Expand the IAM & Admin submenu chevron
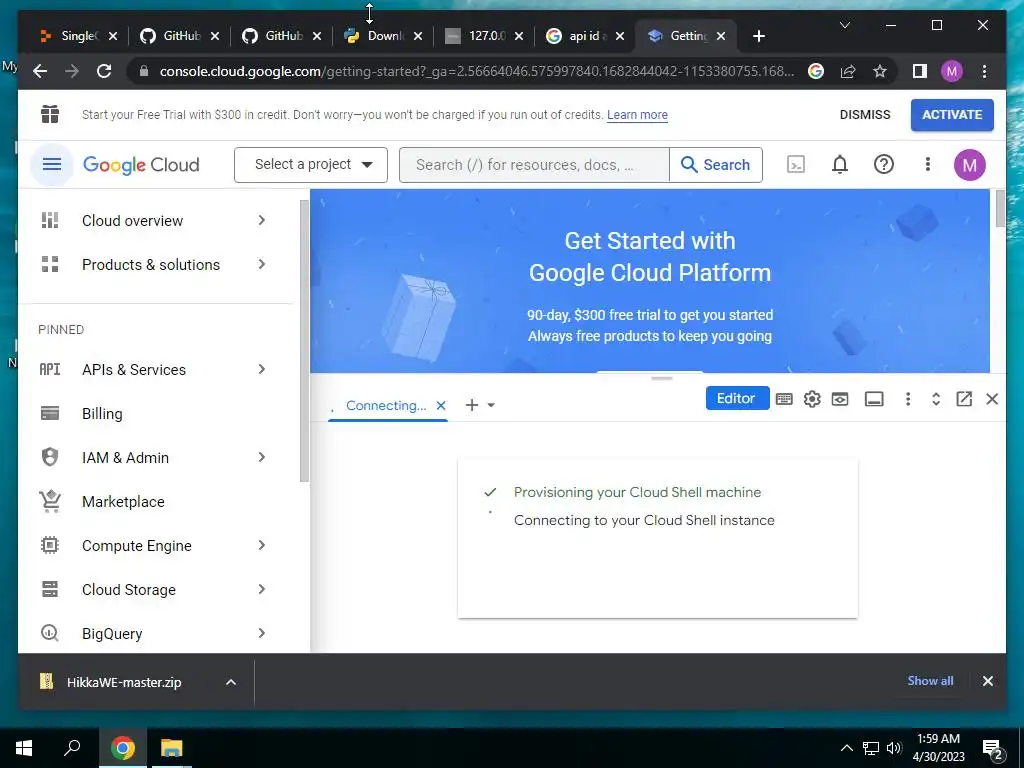 (x=261, y=457)
